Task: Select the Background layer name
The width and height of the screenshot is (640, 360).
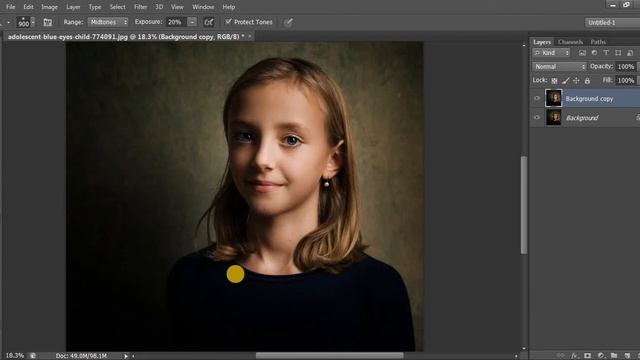Action: tap(582, 118)
